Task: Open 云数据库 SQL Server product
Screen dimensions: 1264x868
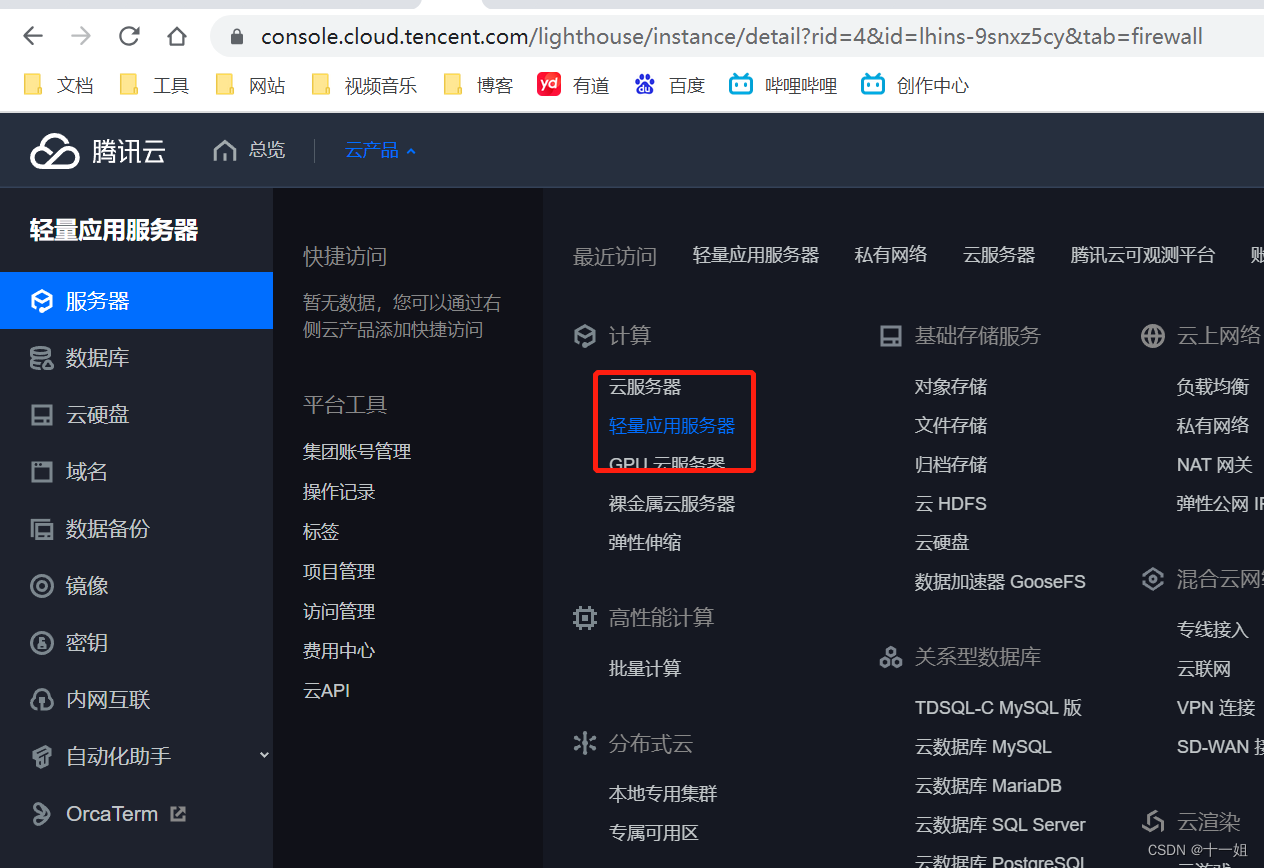Action: point(1000,825)
